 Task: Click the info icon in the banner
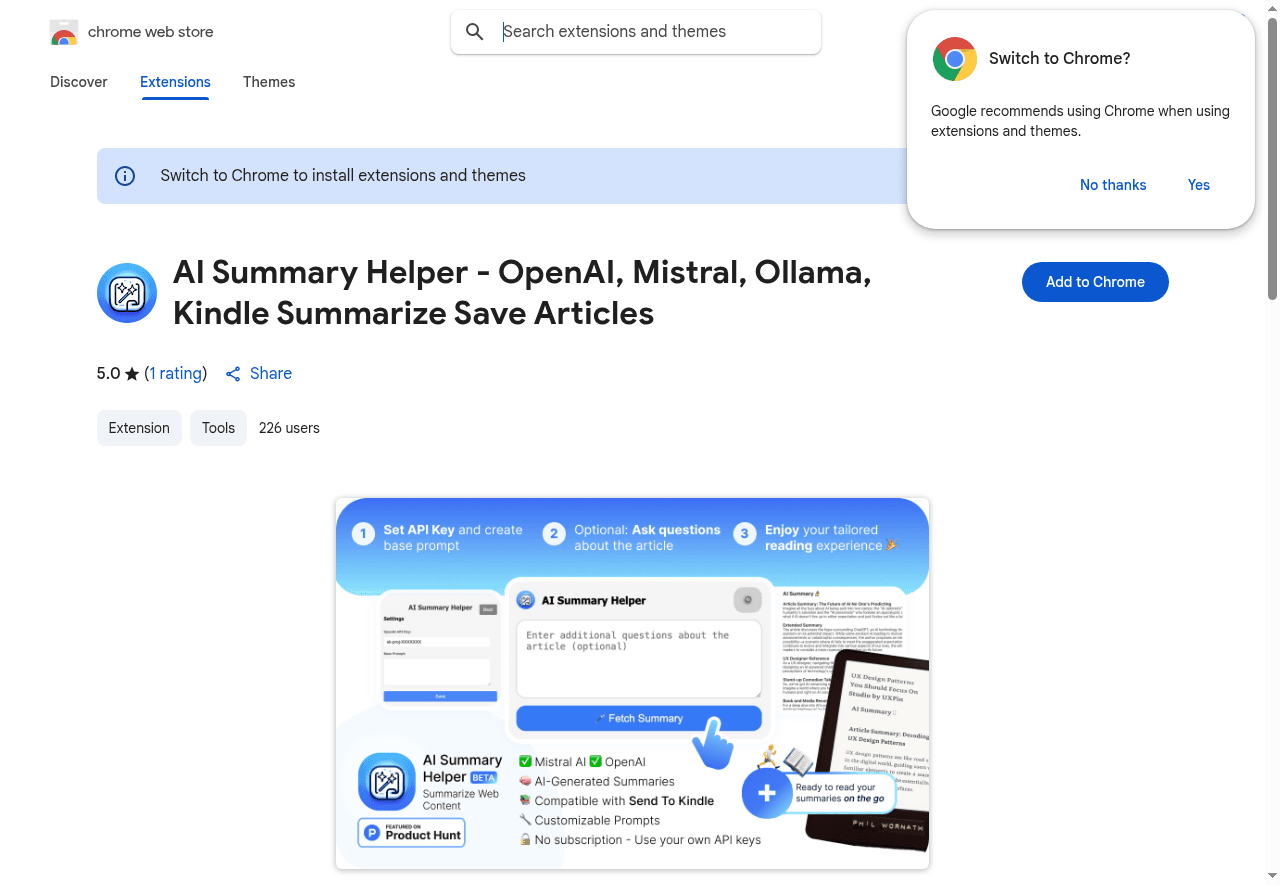point(124,175)
